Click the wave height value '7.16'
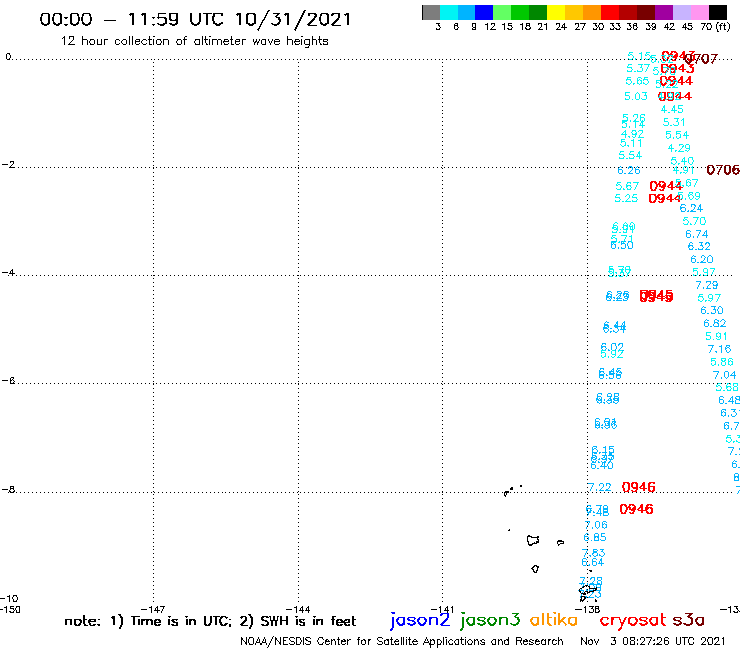740x650 pixels. pos(719,349)
